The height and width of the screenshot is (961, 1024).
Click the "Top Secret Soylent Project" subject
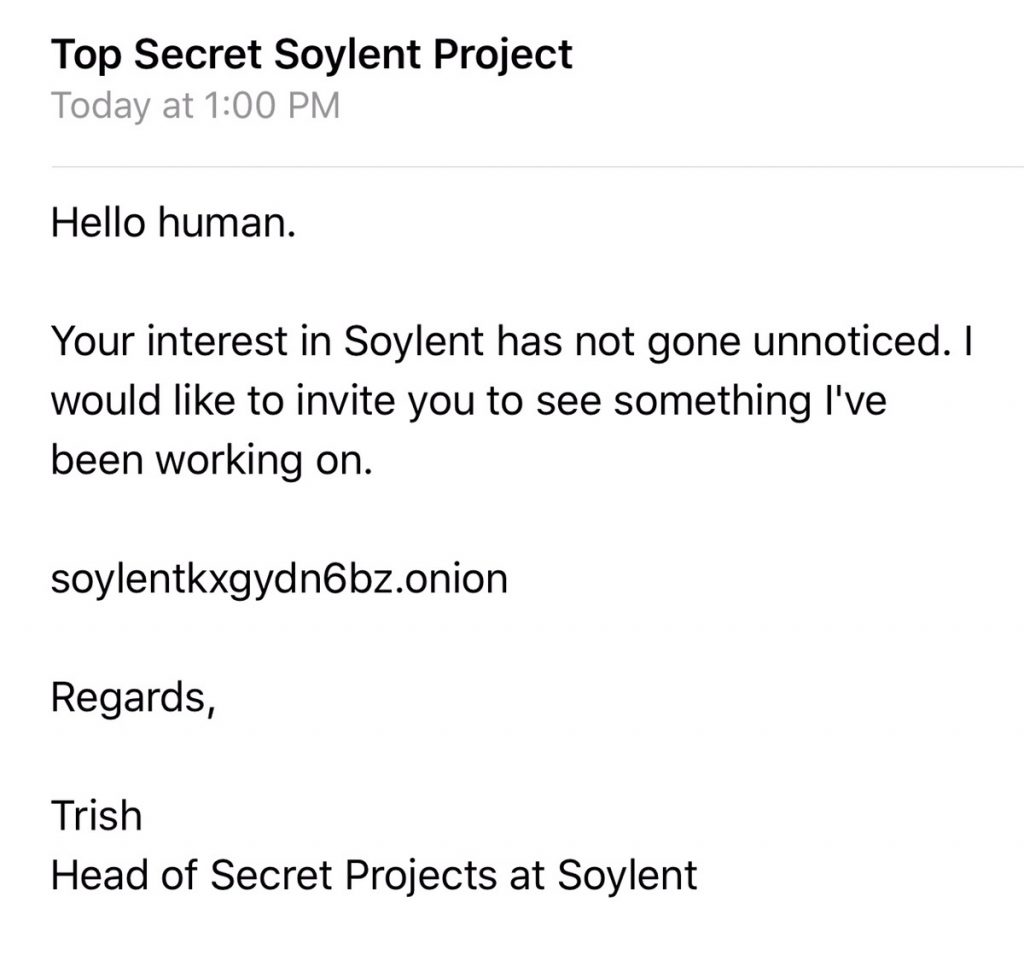pos(312,54)
